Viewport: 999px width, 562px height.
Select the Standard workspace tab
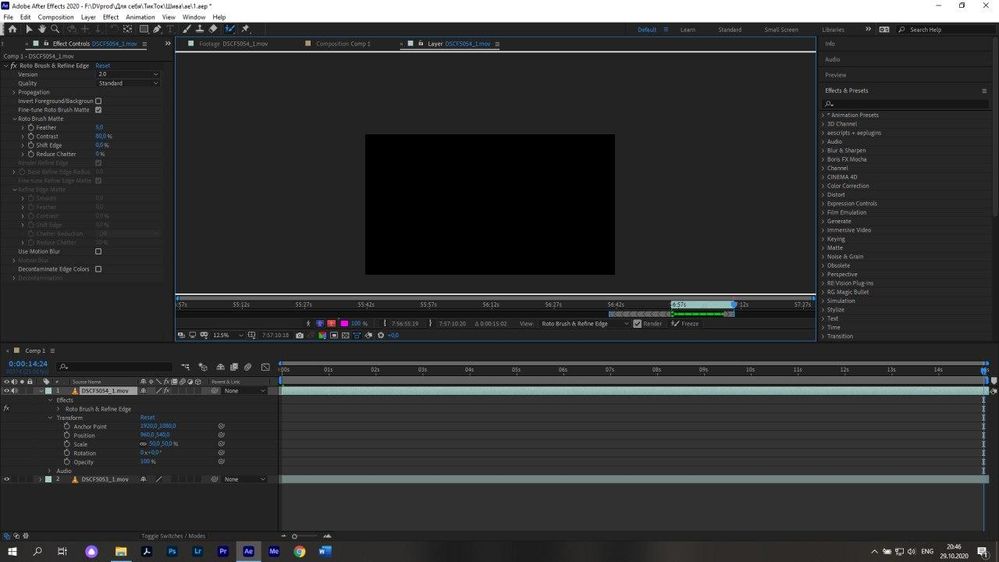pyautogui.click(x=729, y=30)
